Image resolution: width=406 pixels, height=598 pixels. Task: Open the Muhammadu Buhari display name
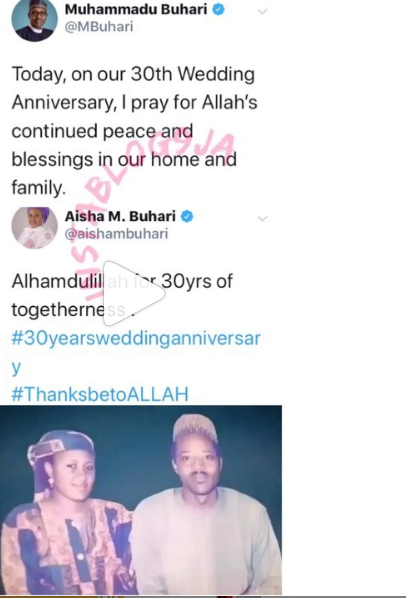pyautogui.click(x=136, y=10)
